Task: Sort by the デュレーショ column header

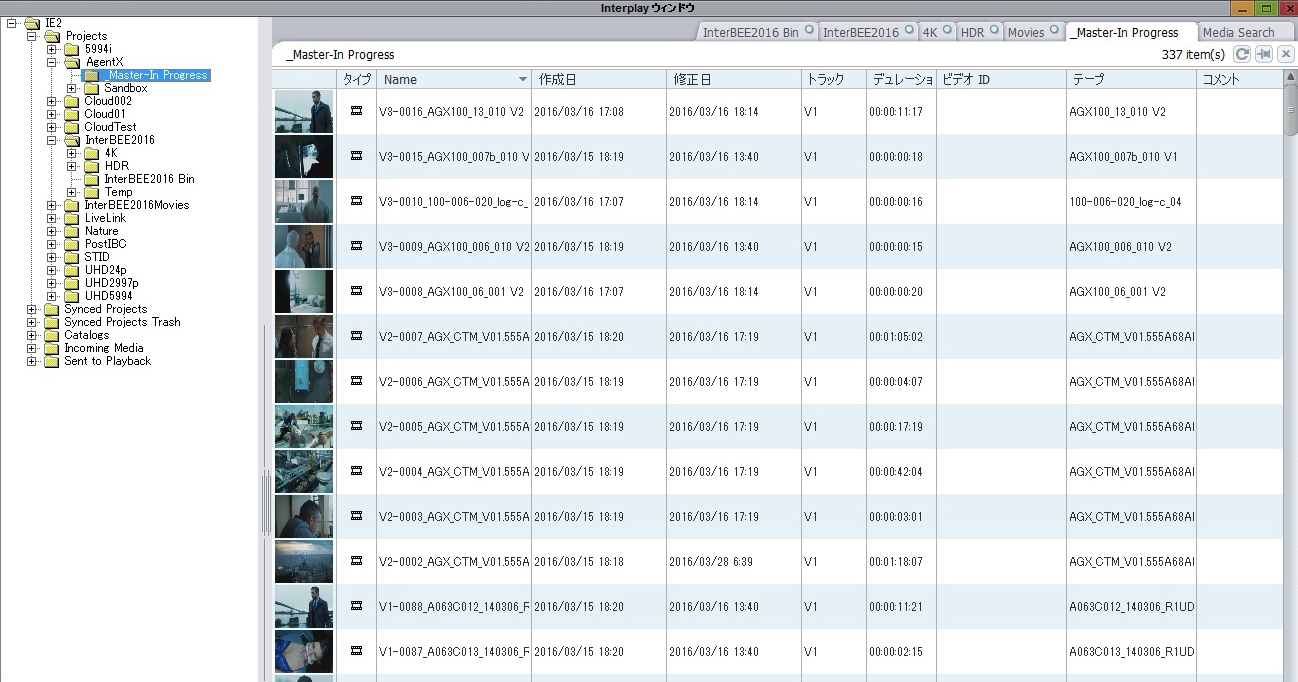Action: click(x=901, y=80)
